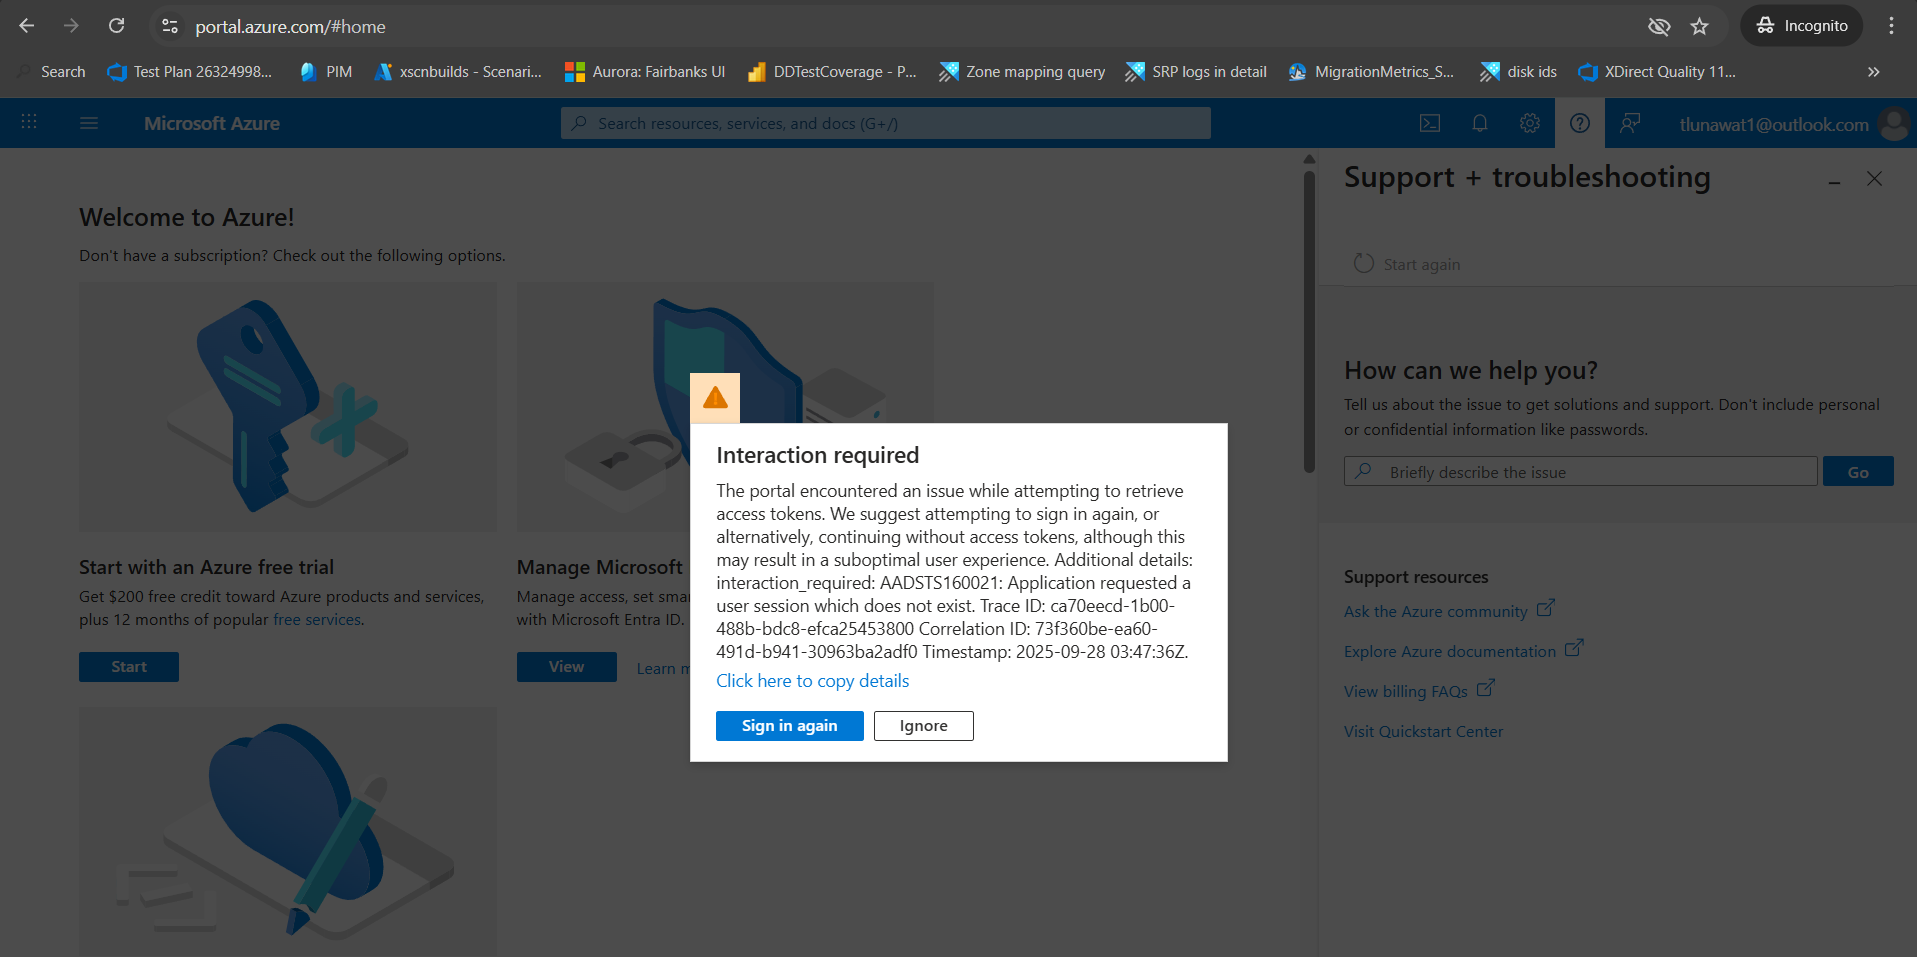This screenshot has height=957, width=1917.
Task: Click the address bar URL
Action: (290, 27)
